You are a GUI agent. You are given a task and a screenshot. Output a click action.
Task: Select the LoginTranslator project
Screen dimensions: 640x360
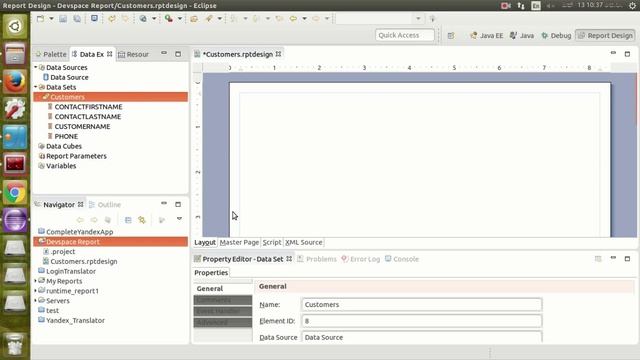click(67, 271)
